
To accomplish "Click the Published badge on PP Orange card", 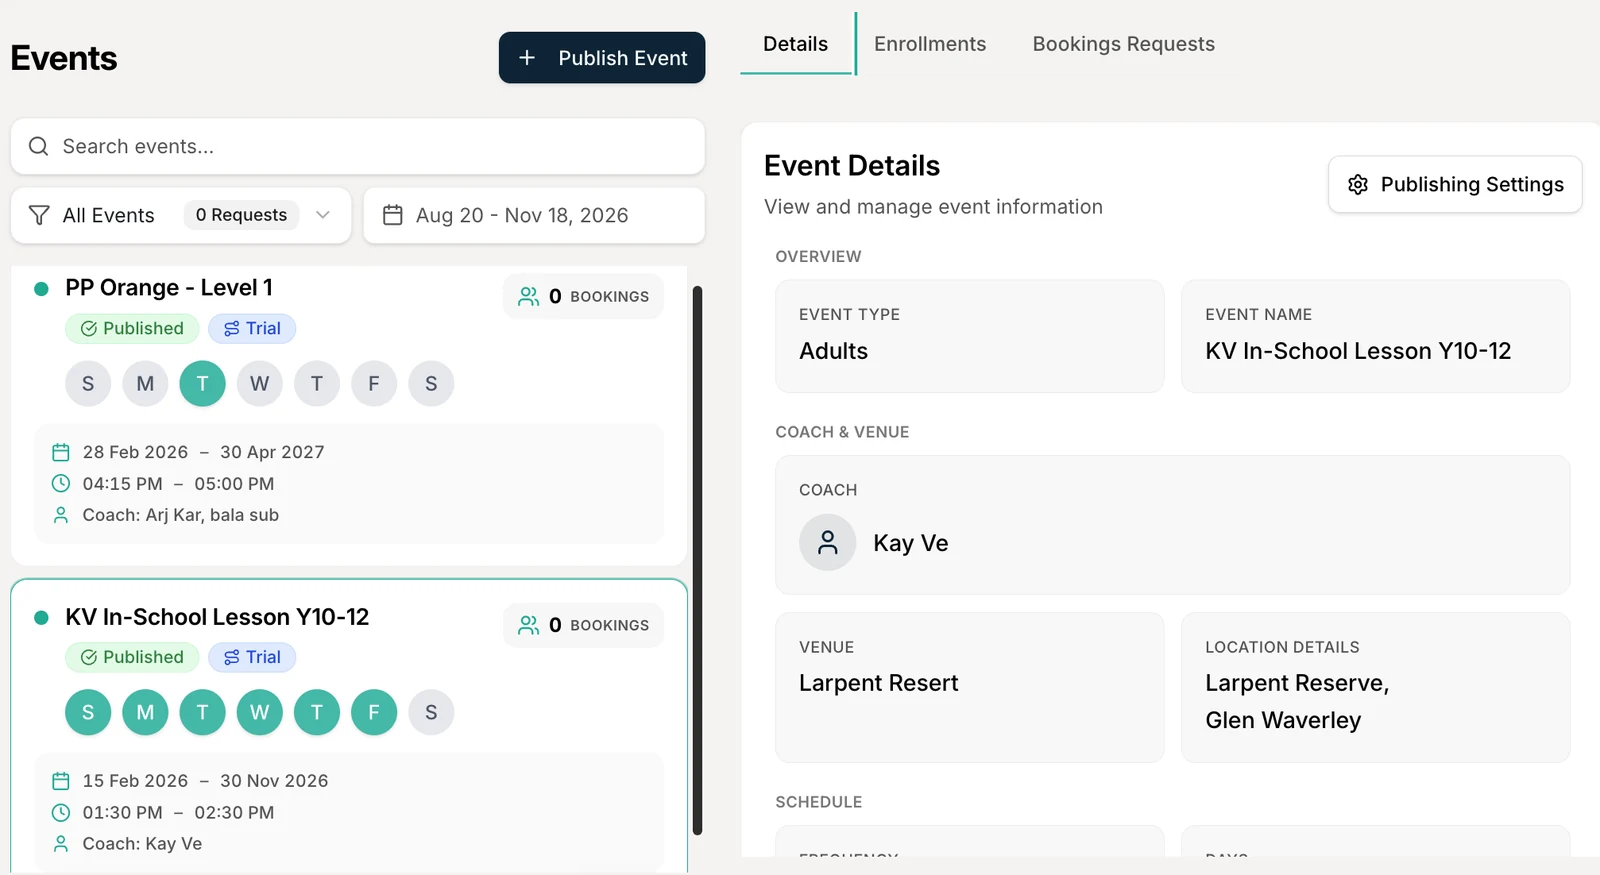I will tap(132, 329).
